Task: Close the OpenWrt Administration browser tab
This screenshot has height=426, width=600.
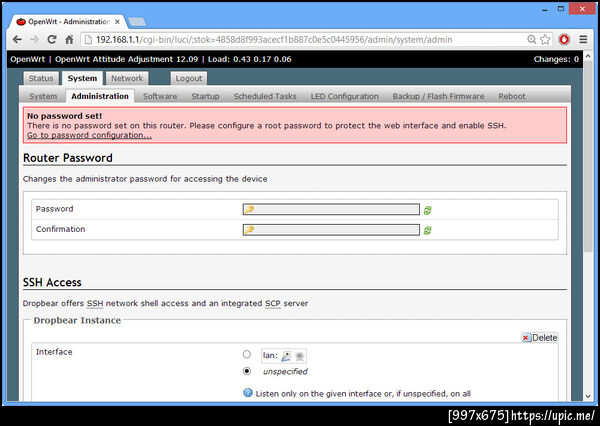Action: tap(117, 22)
